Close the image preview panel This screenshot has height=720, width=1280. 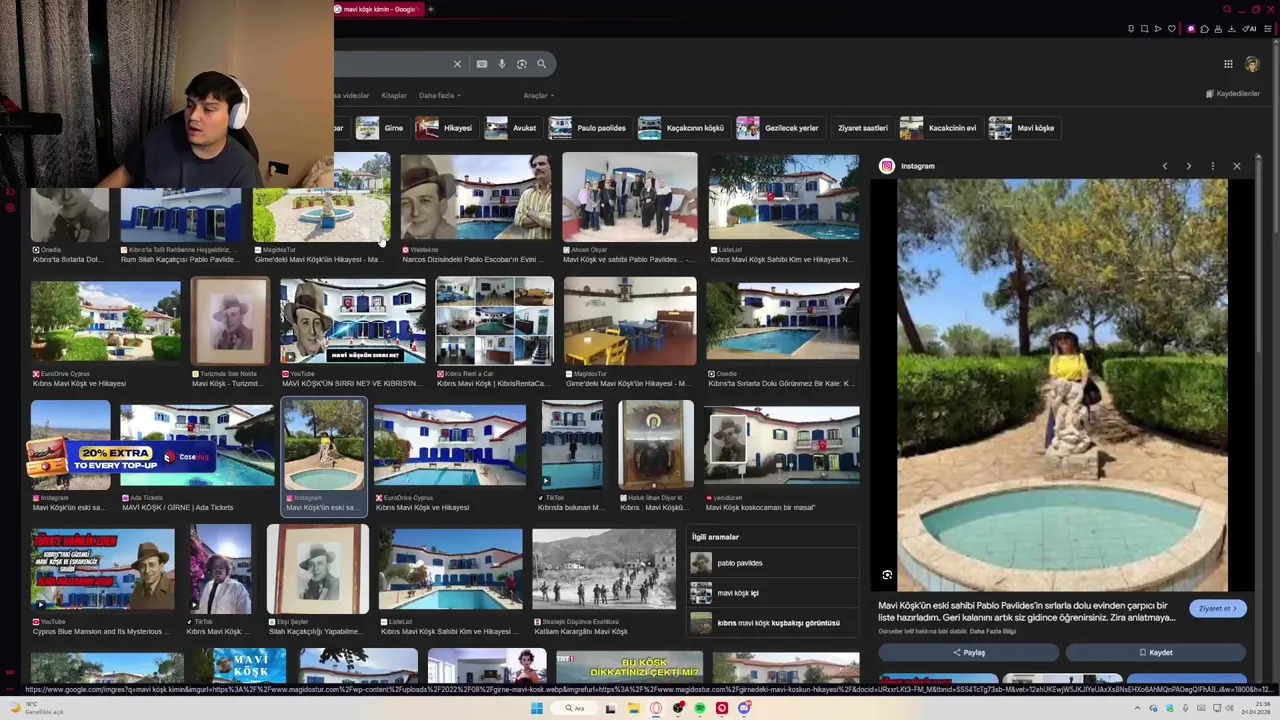pyautogui.click(x=1237, y=166)
